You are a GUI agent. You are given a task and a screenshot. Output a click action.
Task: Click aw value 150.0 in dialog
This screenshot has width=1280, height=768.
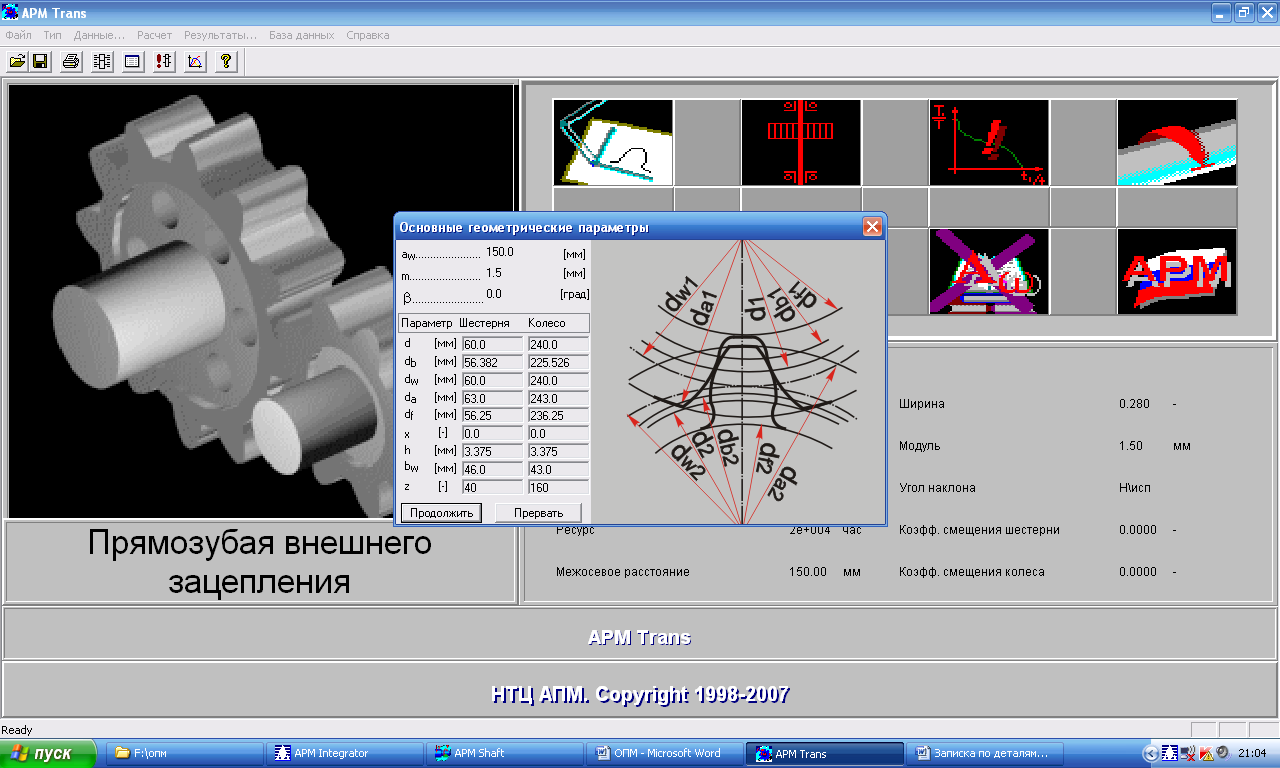(x=500, y=252)
